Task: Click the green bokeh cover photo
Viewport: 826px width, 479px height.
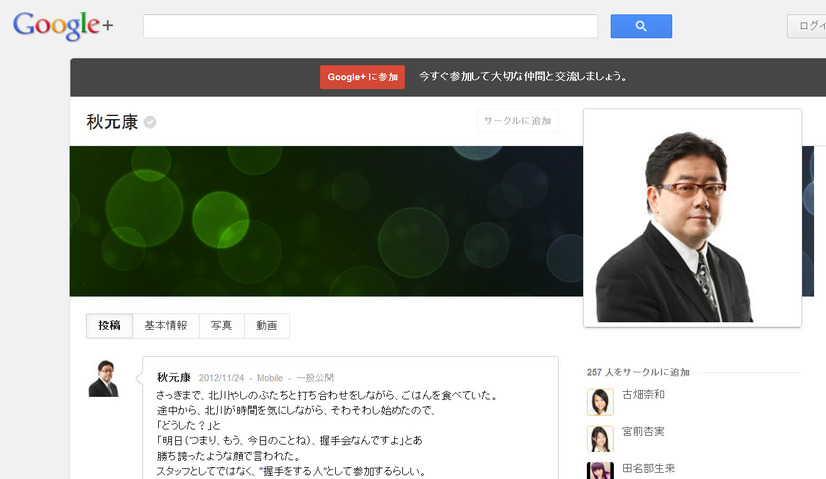Action: tap(326, 221)
